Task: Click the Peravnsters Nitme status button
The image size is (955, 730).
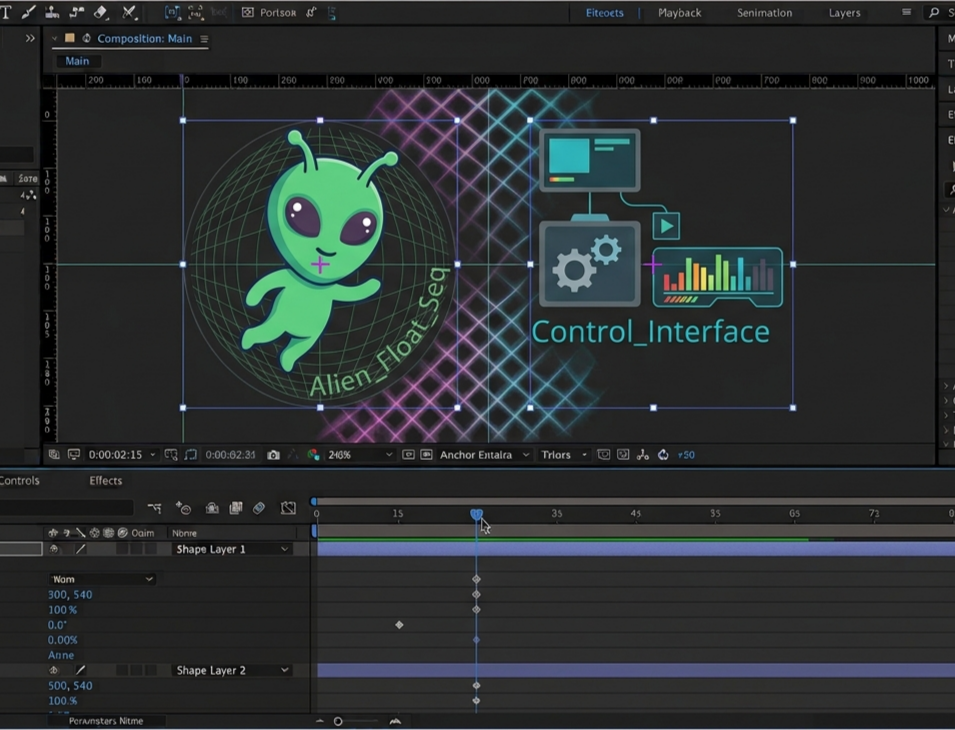Action: coord(106,721)
